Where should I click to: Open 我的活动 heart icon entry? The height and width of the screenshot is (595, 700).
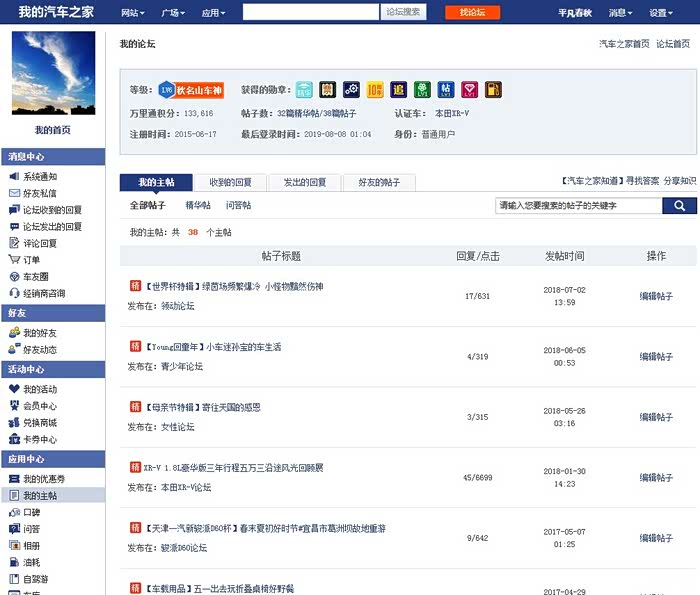pos(40,389)
